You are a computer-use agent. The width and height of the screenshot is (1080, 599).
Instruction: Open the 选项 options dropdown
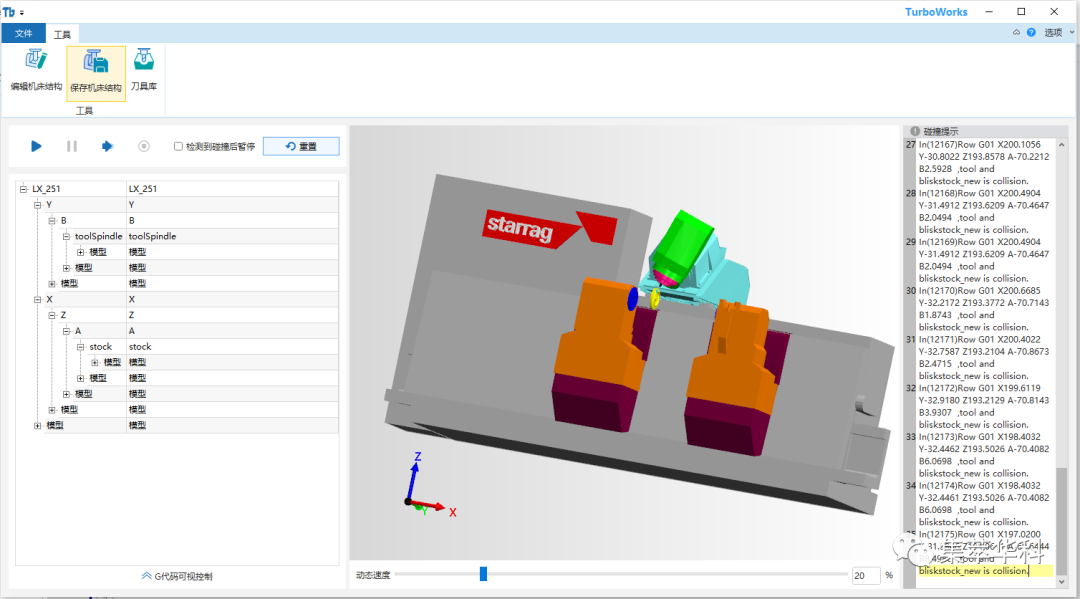pyautogui.click(x=1056, y=32)
